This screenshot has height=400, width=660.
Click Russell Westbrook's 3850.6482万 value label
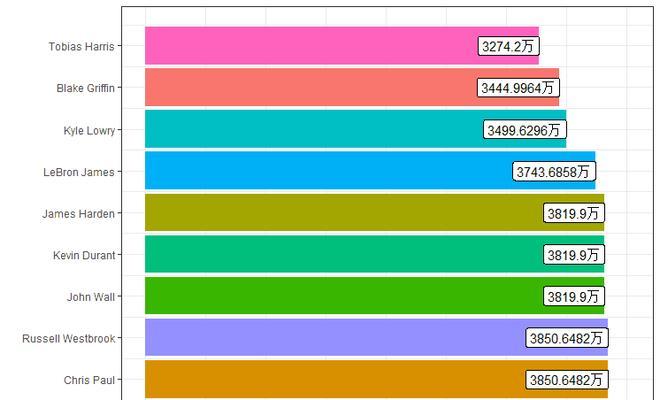click(567, 338)
